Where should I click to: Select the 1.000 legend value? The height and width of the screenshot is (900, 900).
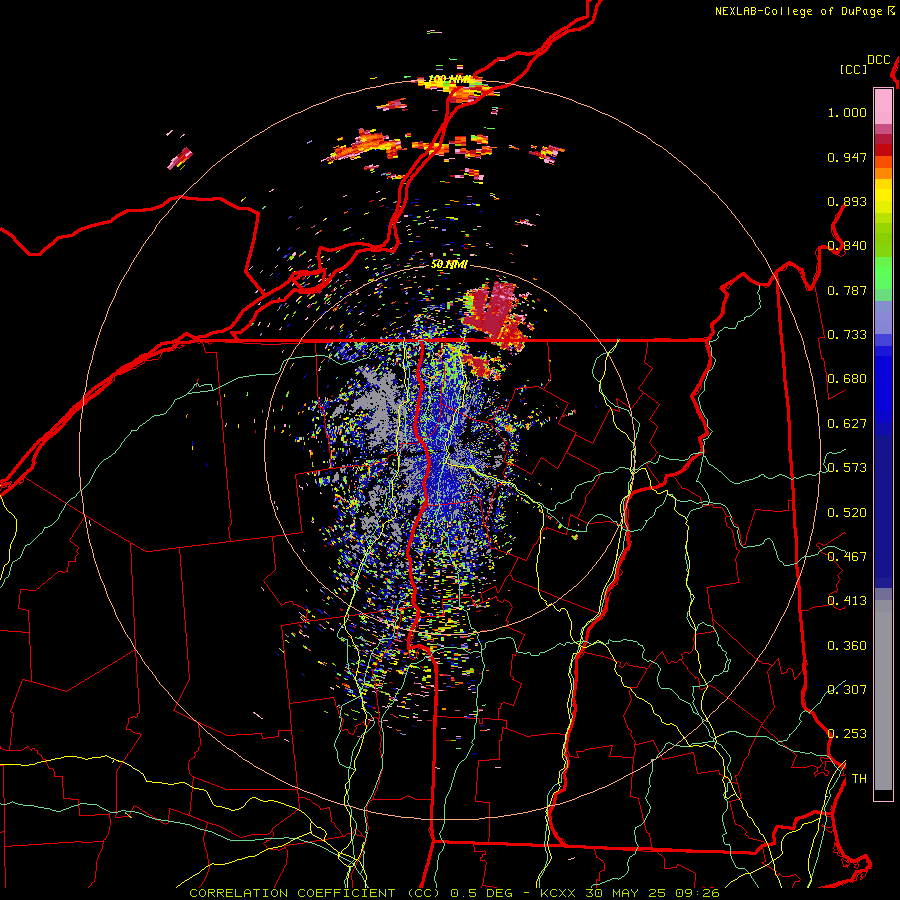pos(847,112)
